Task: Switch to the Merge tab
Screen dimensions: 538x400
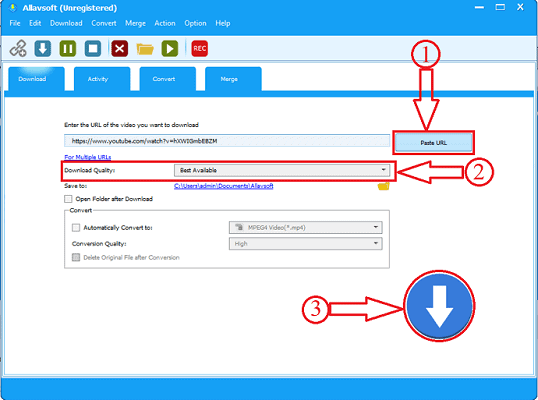Action: (233, 79)
